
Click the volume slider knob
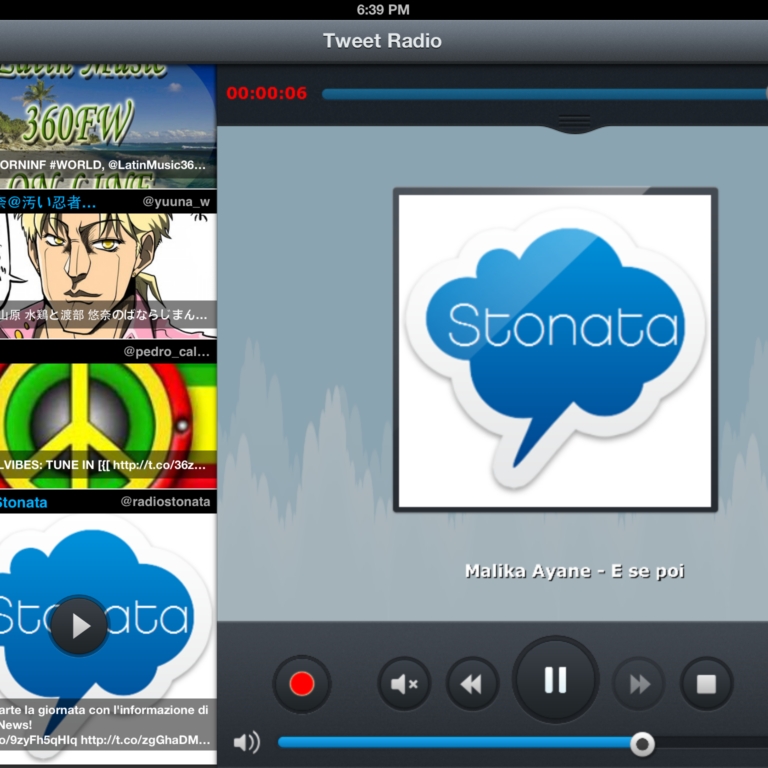(643, 743)
